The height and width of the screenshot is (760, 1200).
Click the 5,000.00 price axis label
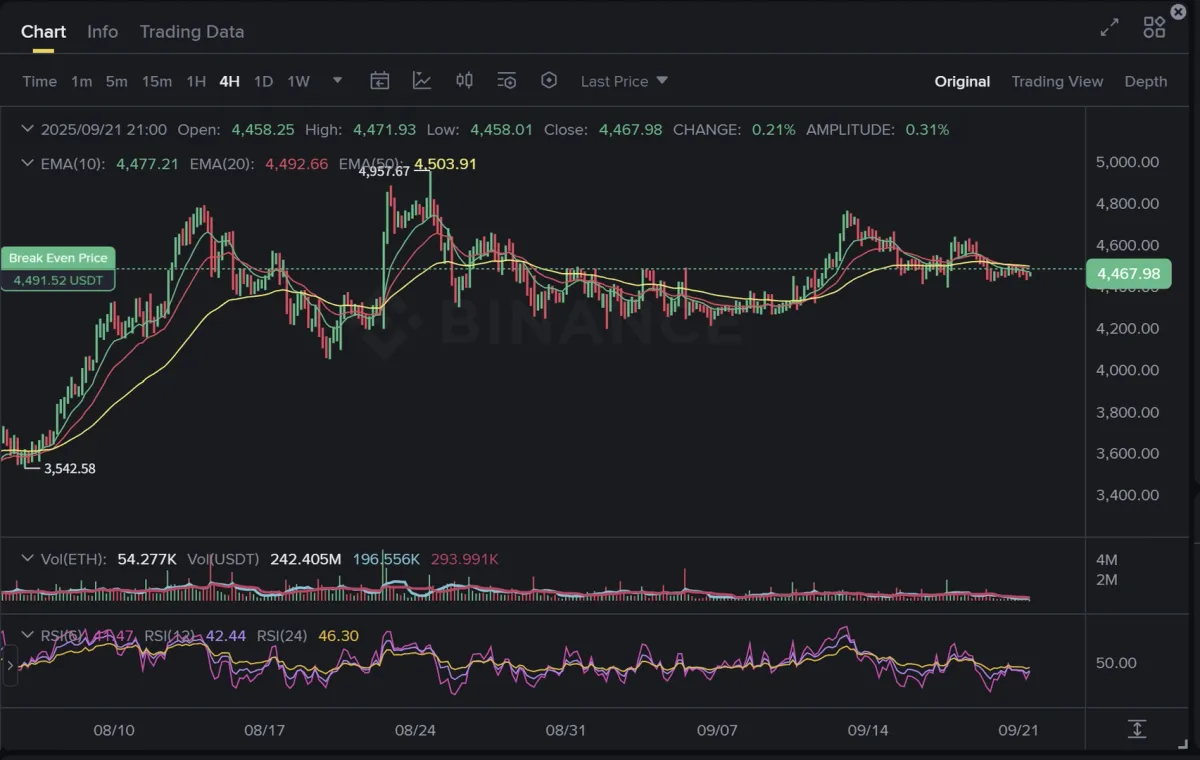pyautogui.click(x=1128, y=161)
